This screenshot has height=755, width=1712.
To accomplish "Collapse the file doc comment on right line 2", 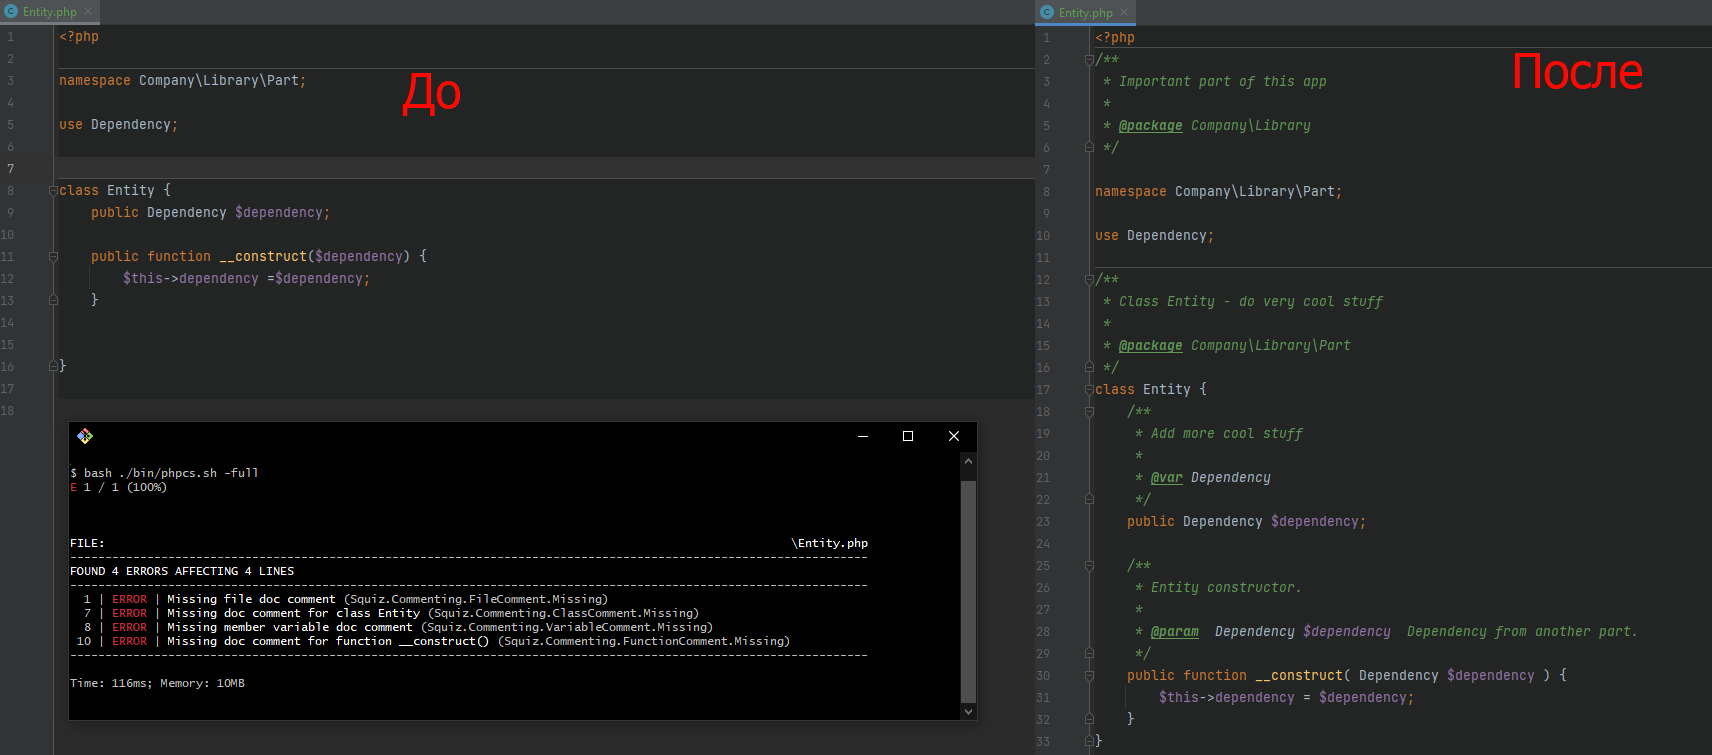I will 1089,60.
